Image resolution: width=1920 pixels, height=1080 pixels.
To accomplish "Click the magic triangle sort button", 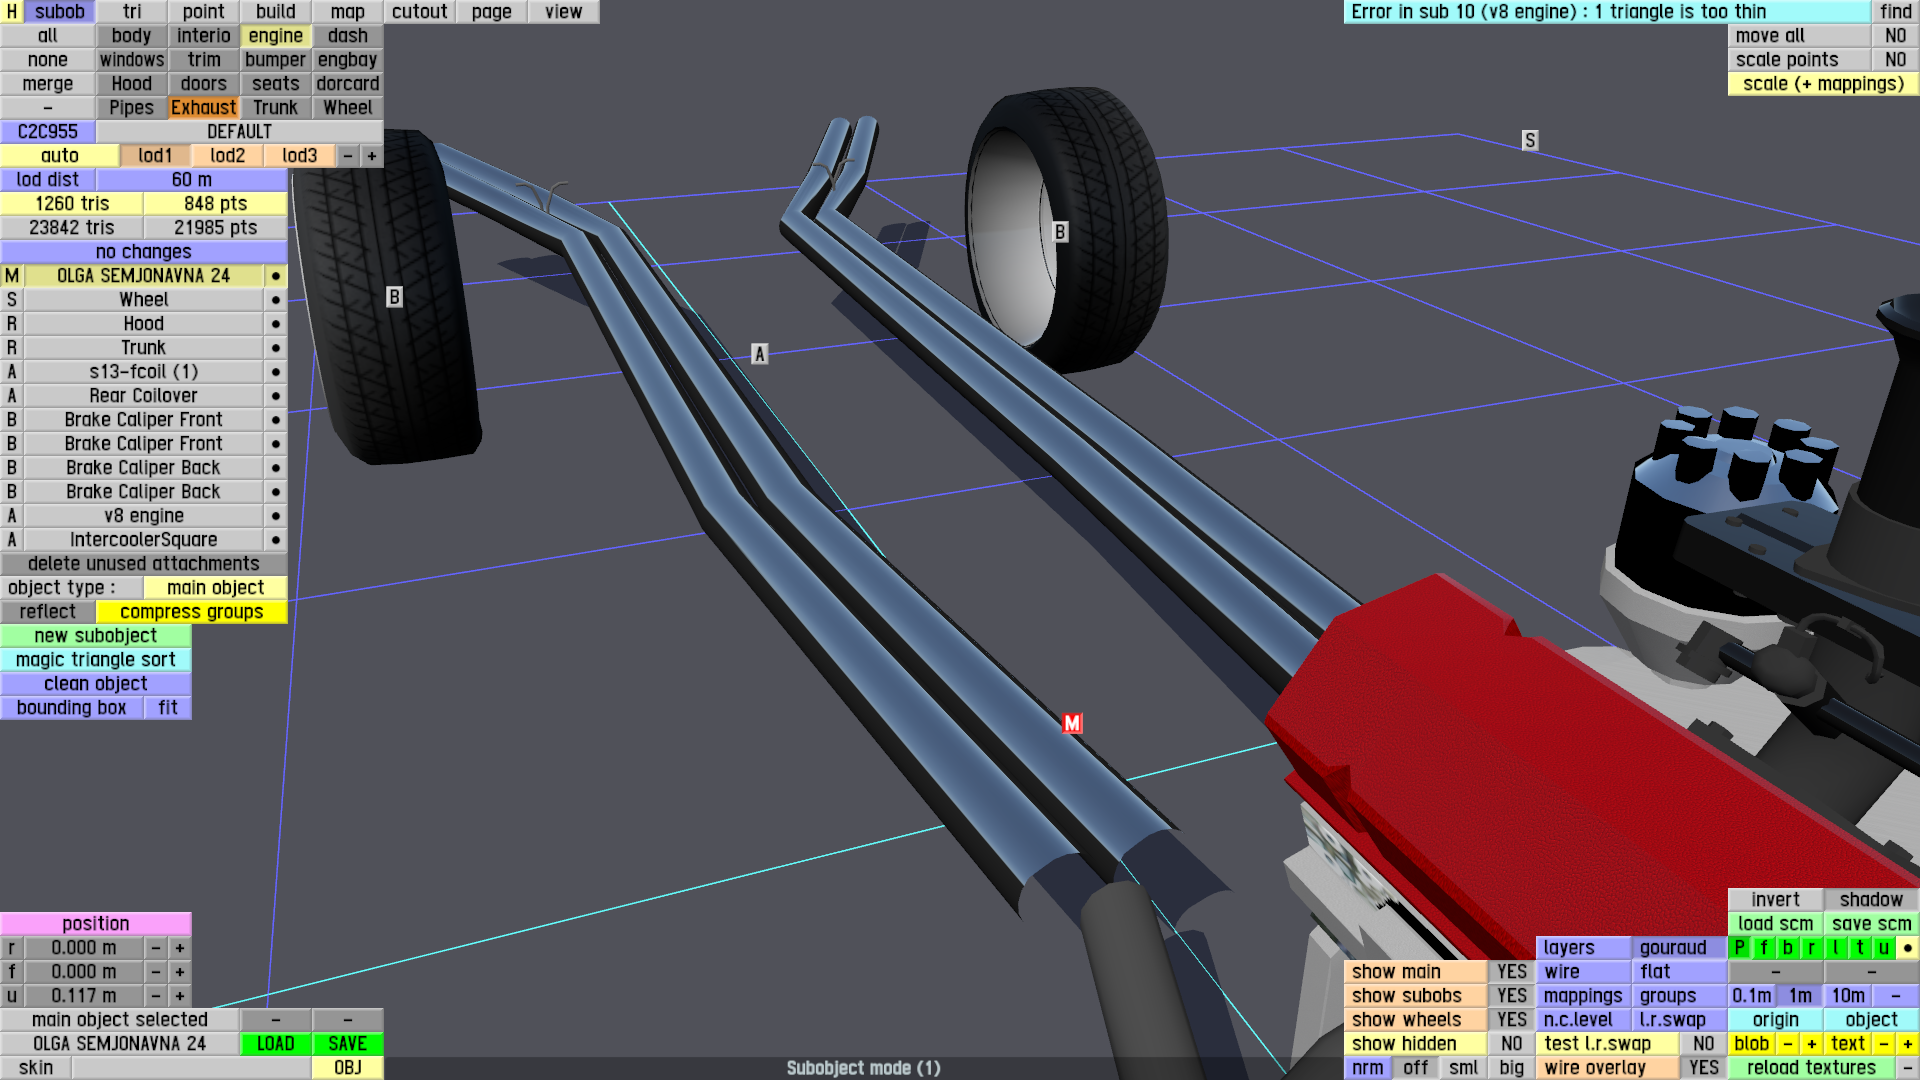I will pyautogui.click(x=95, y=660).
